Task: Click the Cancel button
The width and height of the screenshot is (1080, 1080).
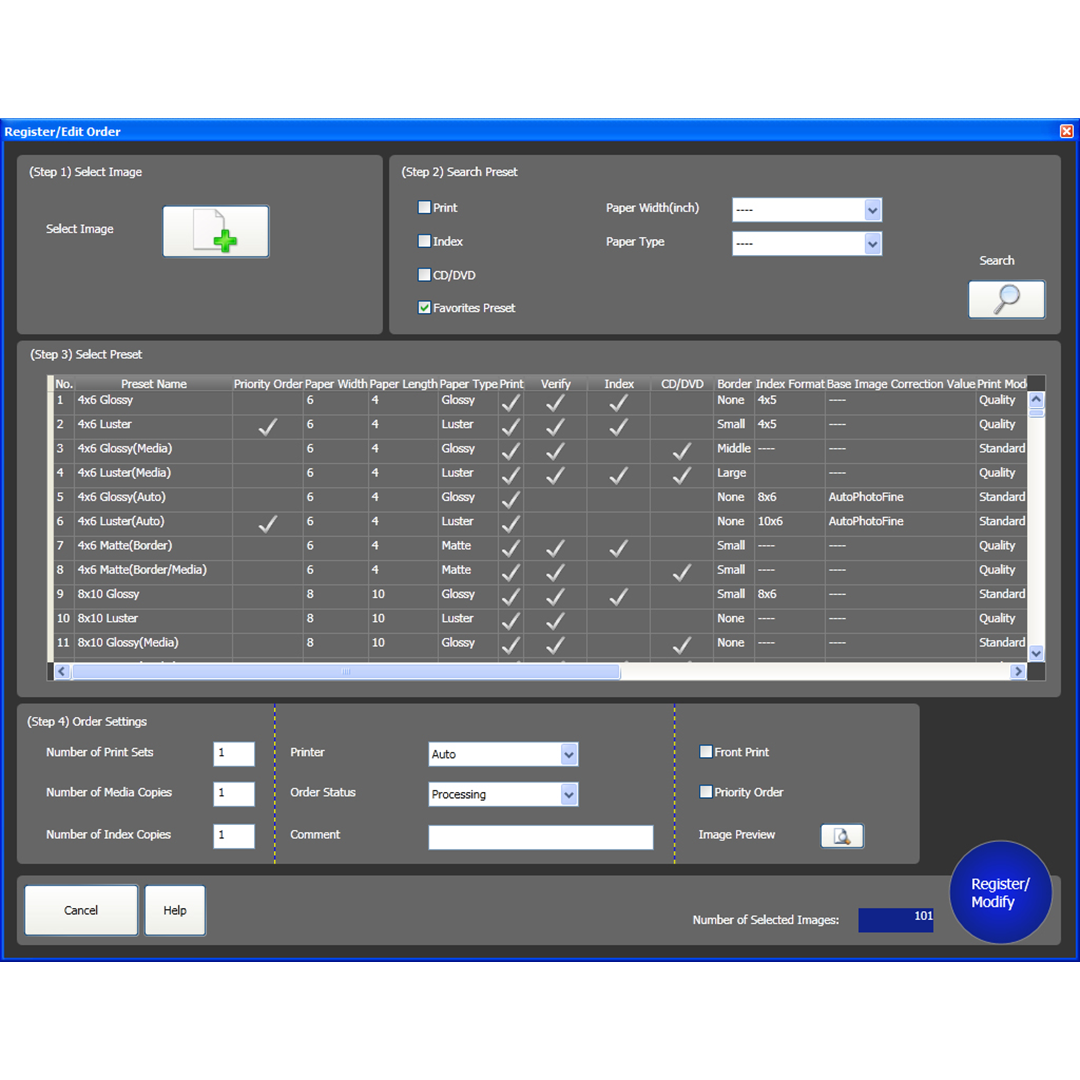Action: (x=81, y=911)
